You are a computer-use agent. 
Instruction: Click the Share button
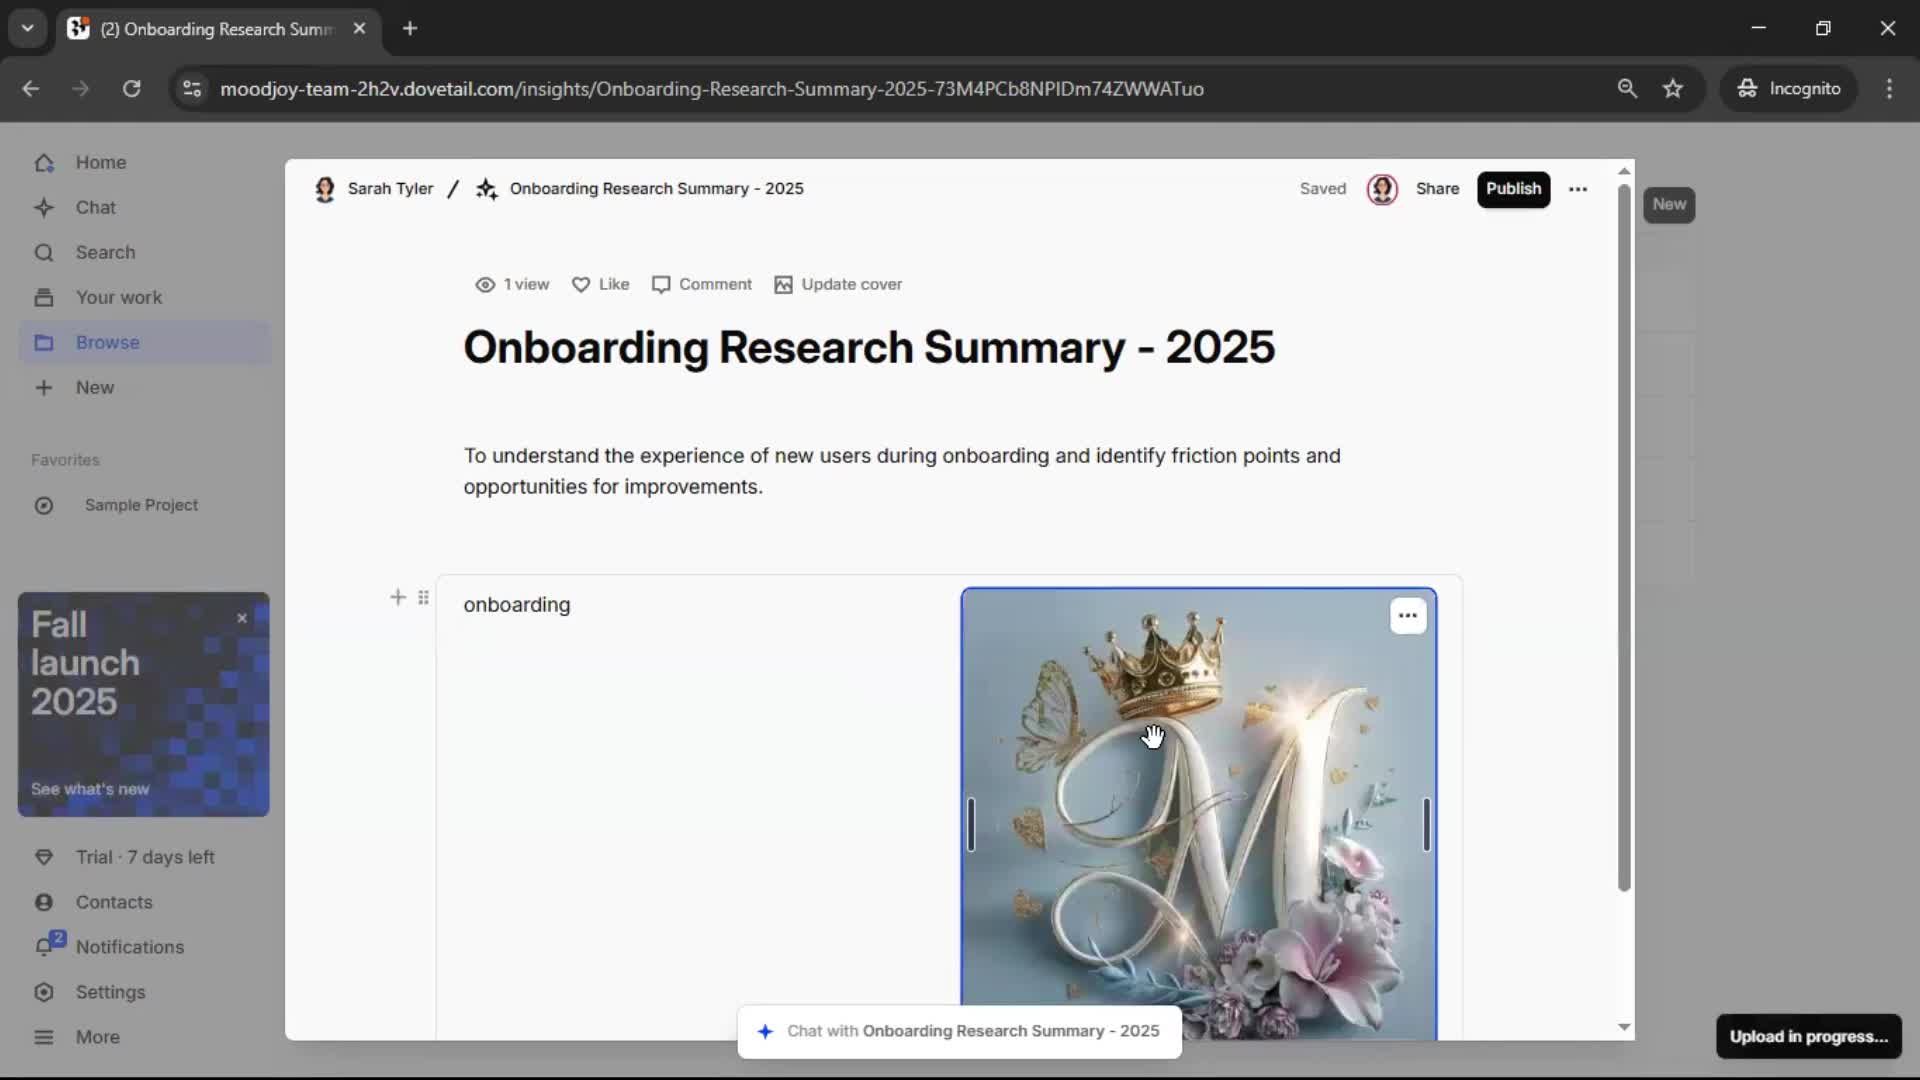click(x=1437, y=189)
